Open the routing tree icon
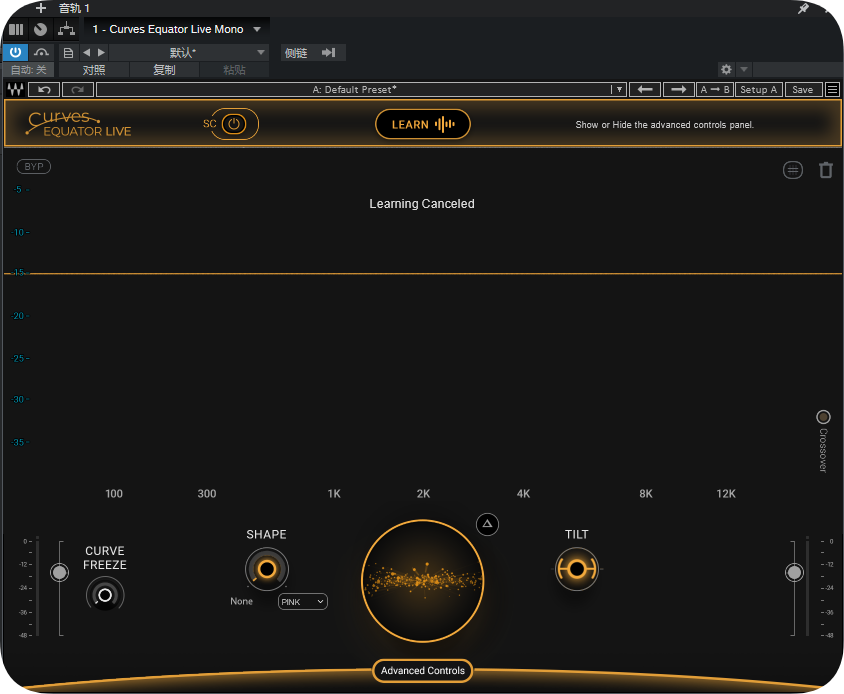The image size is (844, 694). point(66,29)
